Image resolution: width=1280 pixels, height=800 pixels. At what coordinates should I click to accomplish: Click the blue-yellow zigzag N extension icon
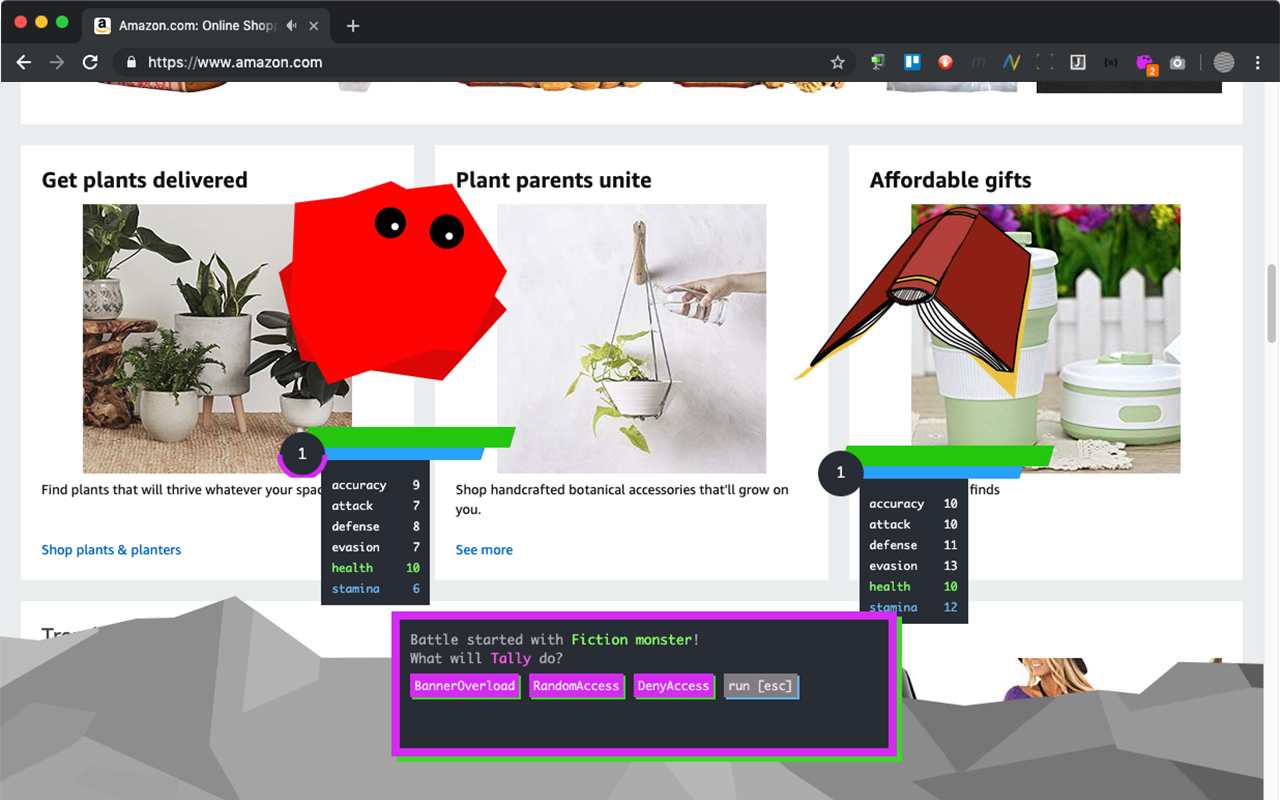click(1011, 62)
